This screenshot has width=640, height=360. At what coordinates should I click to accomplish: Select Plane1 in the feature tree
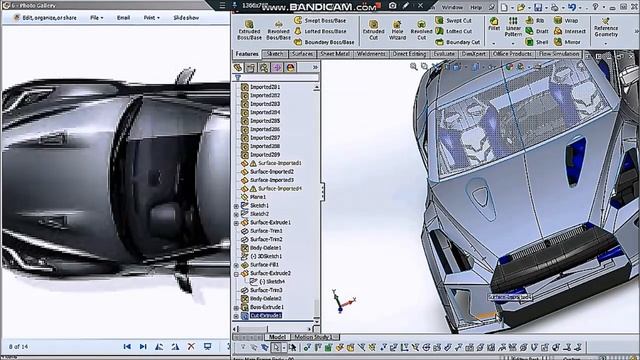point(253,197)
